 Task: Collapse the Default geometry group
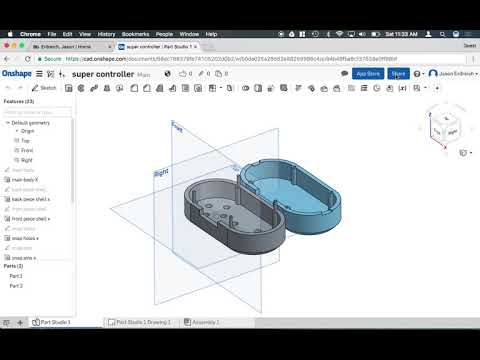coord(8,123)
